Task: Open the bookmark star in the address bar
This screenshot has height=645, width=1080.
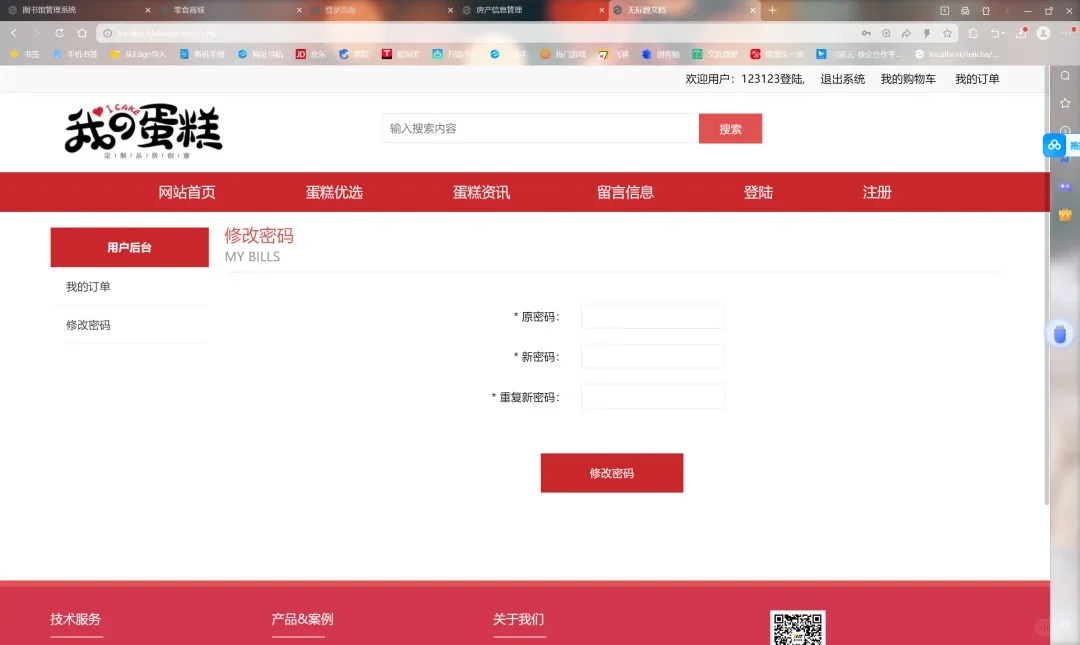Action: [947, 33]
